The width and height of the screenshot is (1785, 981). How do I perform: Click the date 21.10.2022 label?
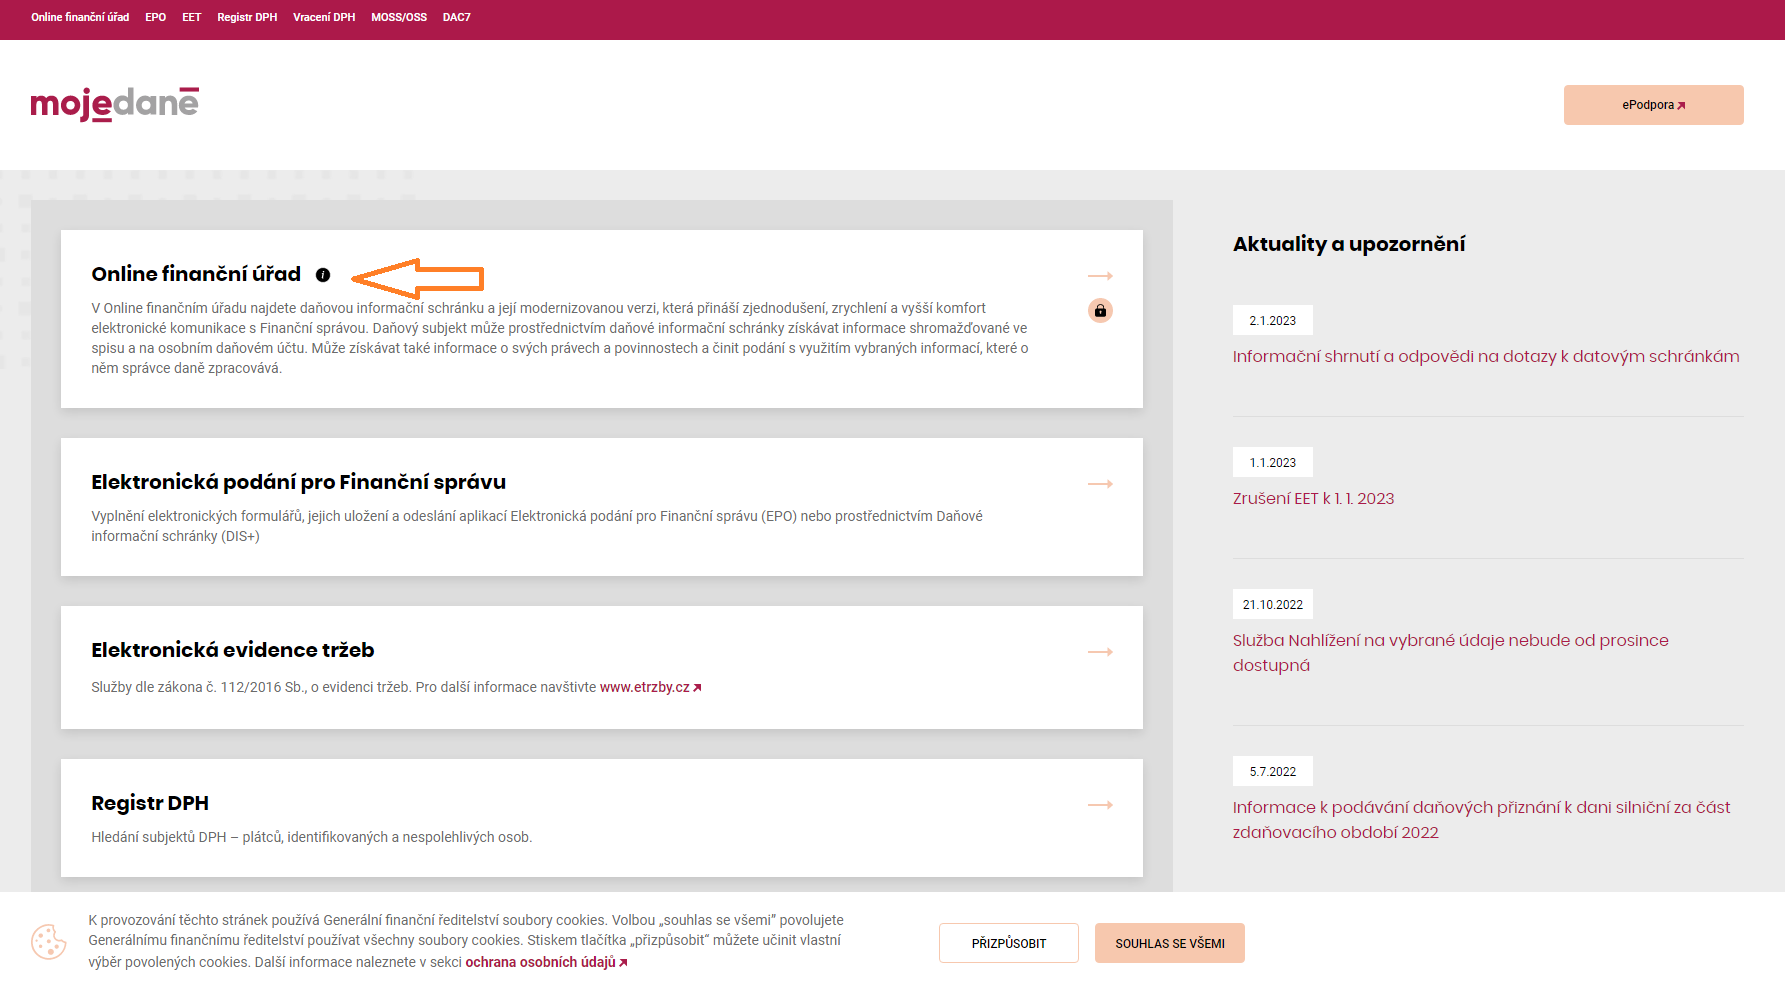[1272, 605]
